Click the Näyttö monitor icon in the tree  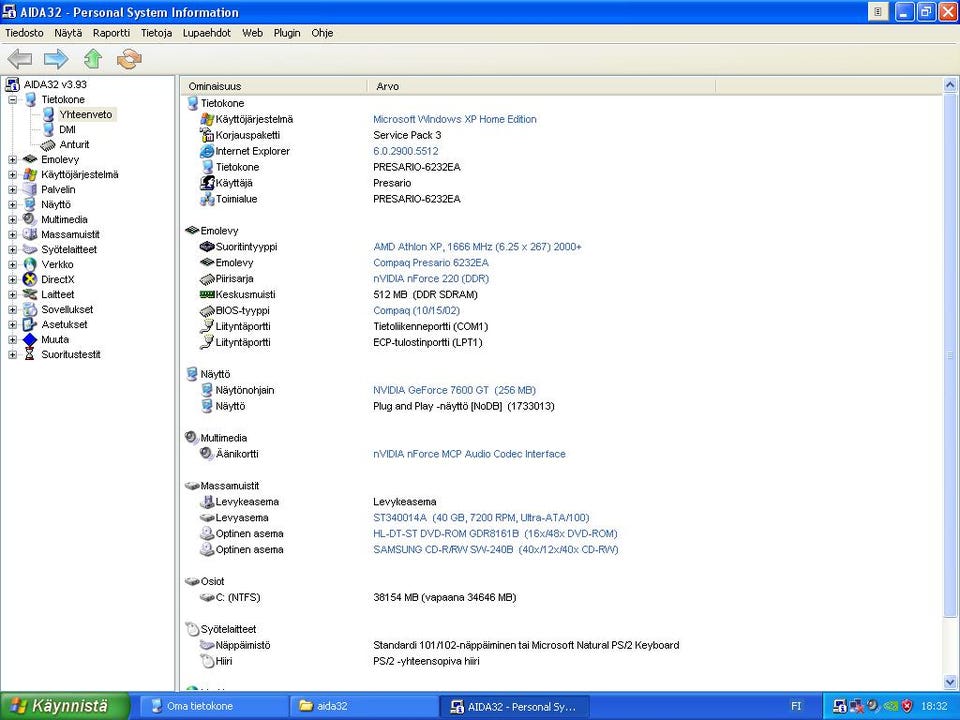point(30,204)
